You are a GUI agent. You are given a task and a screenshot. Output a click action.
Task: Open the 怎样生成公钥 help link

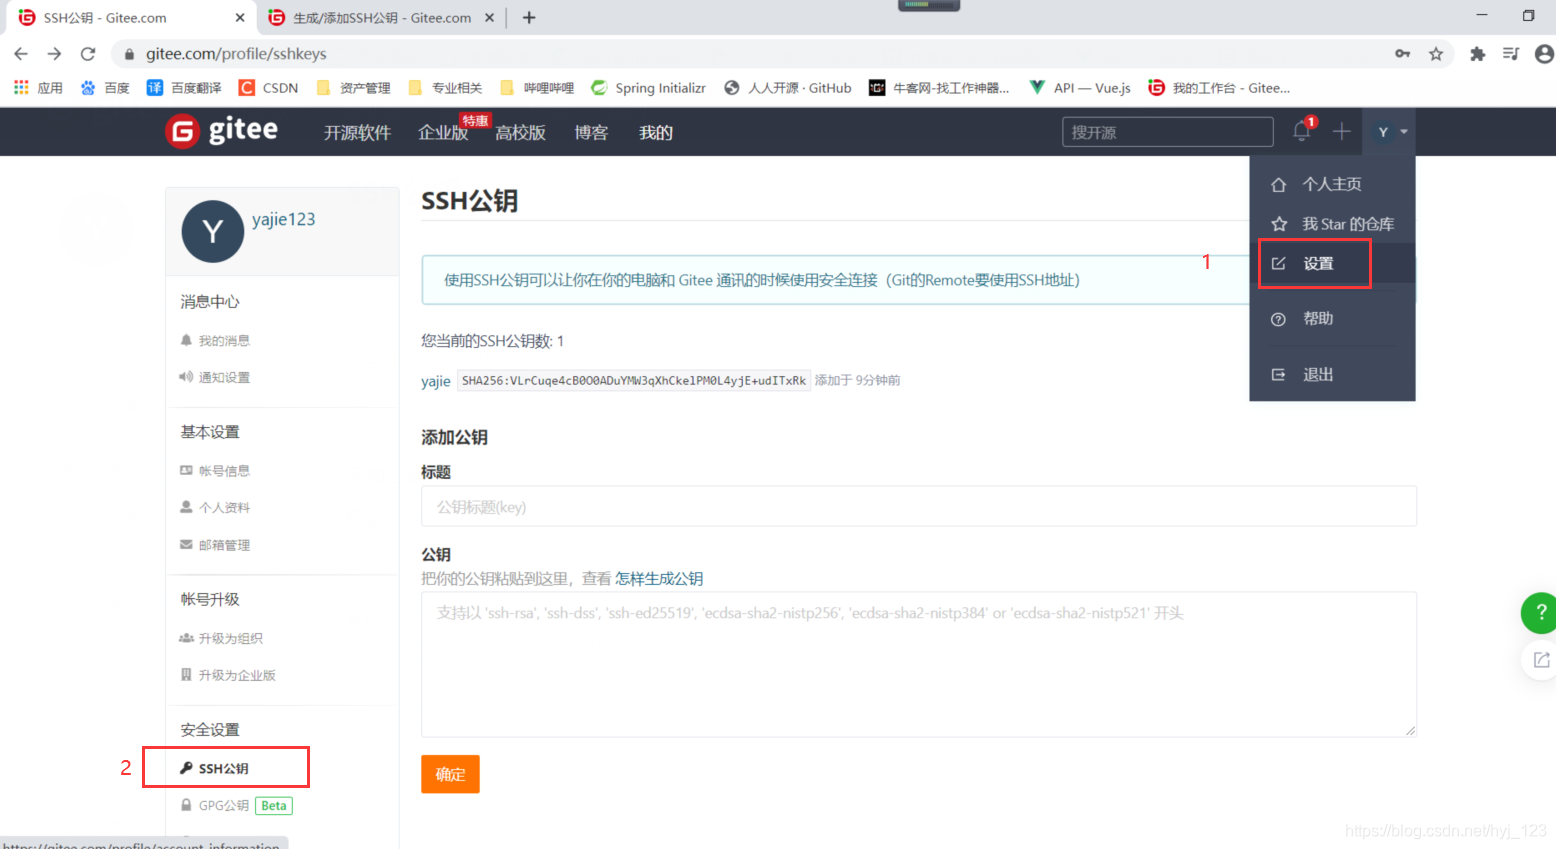(657, 578)
